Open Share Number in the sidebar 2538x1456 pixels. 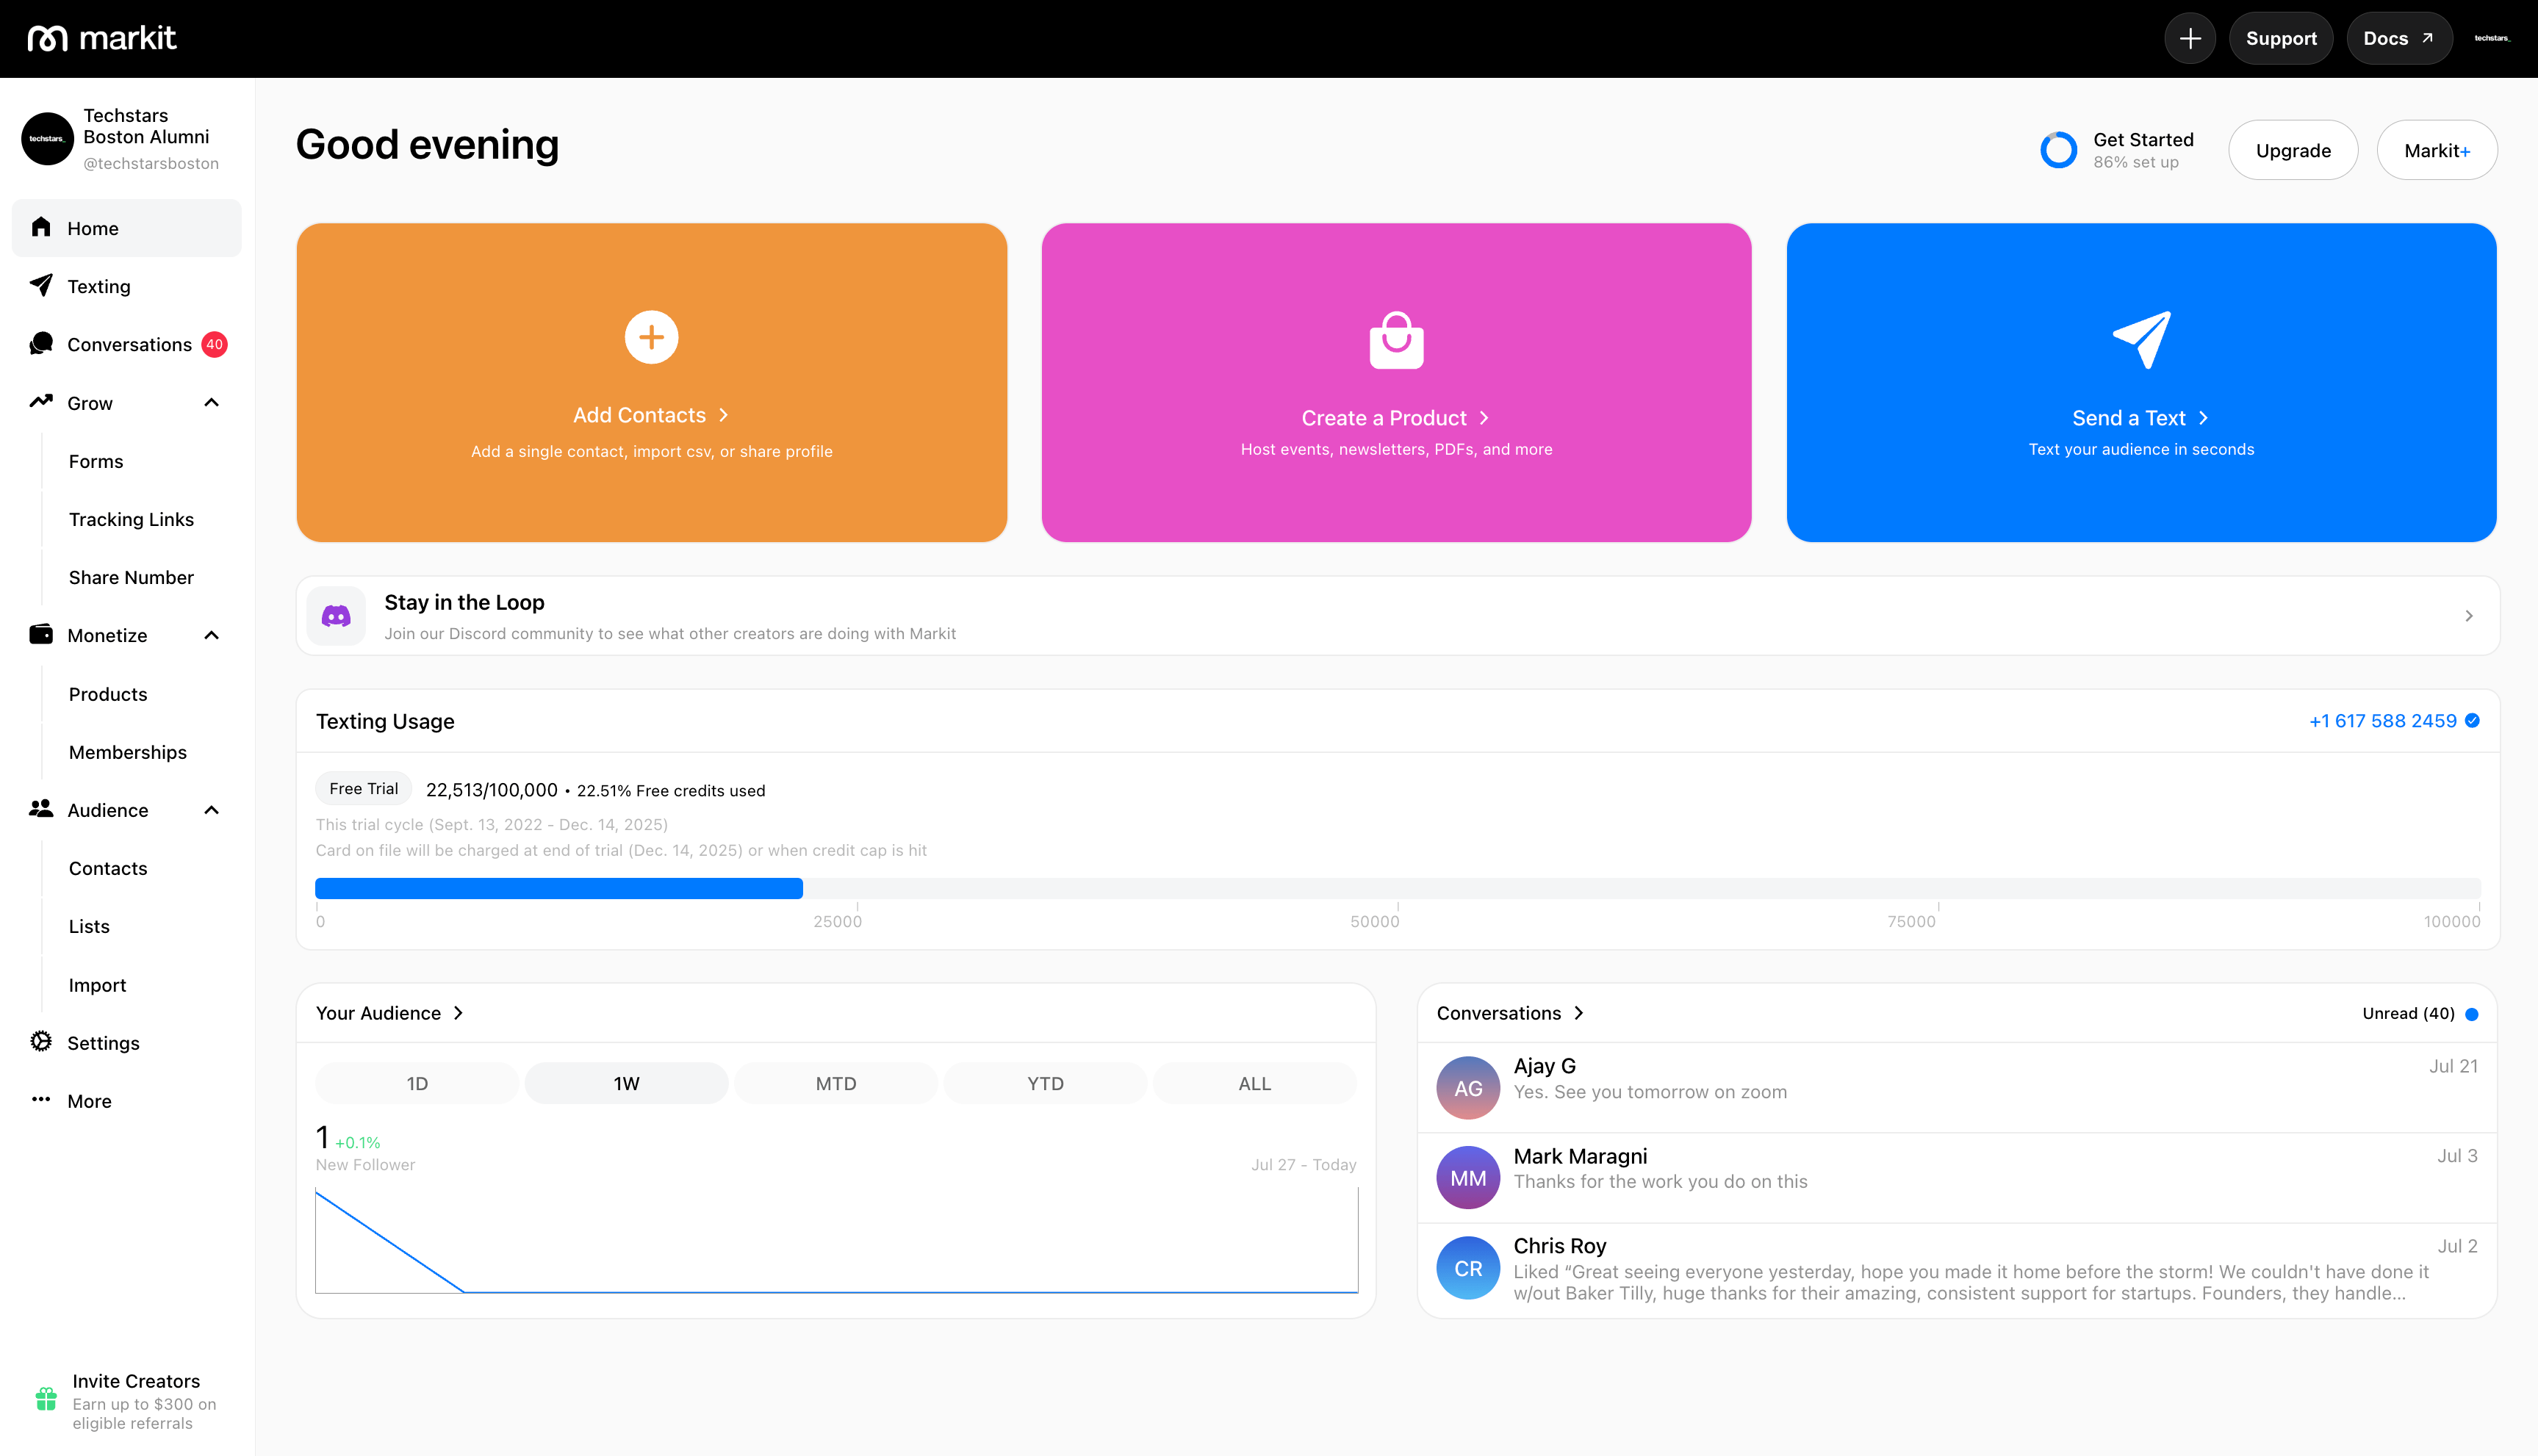point(131,577)
